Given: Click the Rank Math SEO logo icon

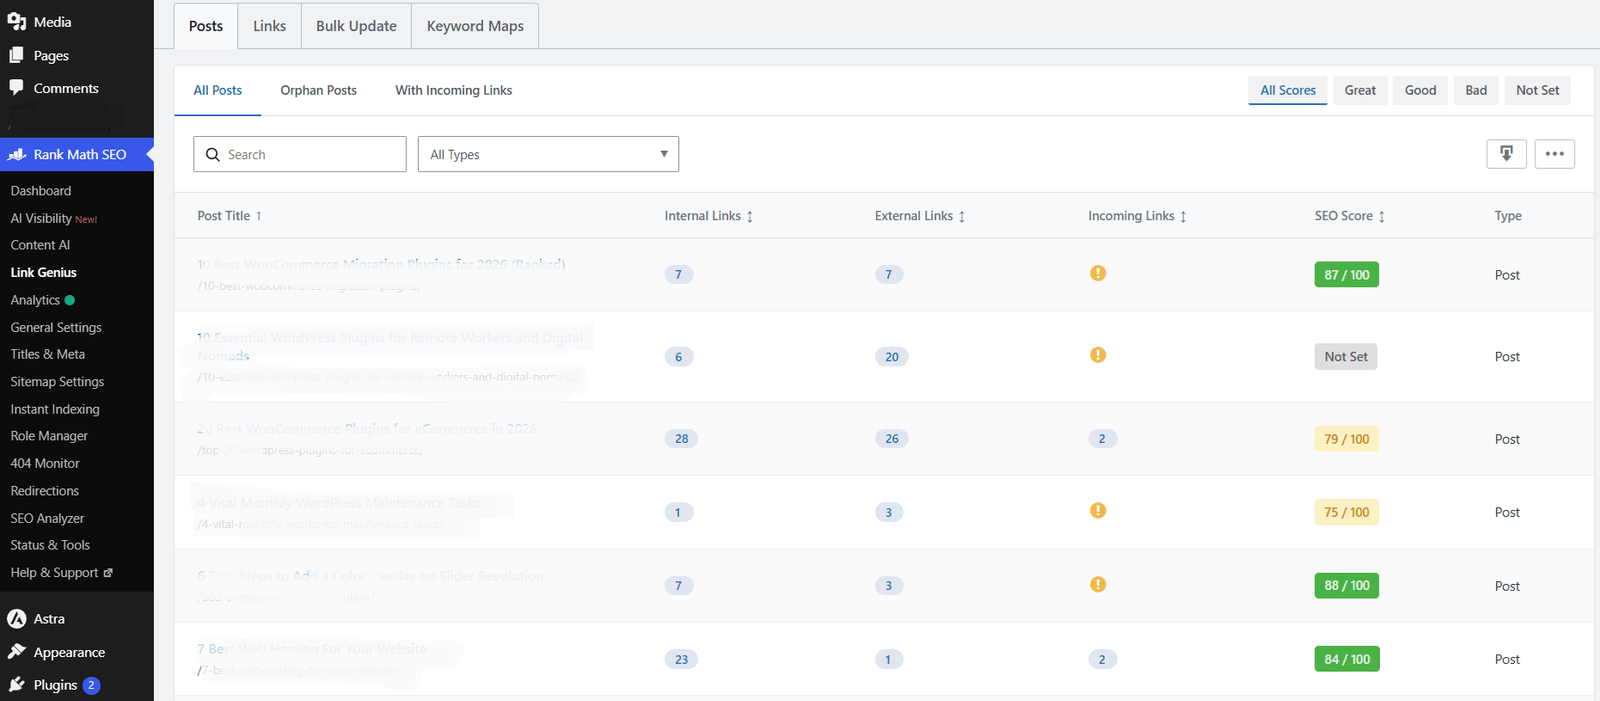Looking at the screenshot, I should 17,154.
